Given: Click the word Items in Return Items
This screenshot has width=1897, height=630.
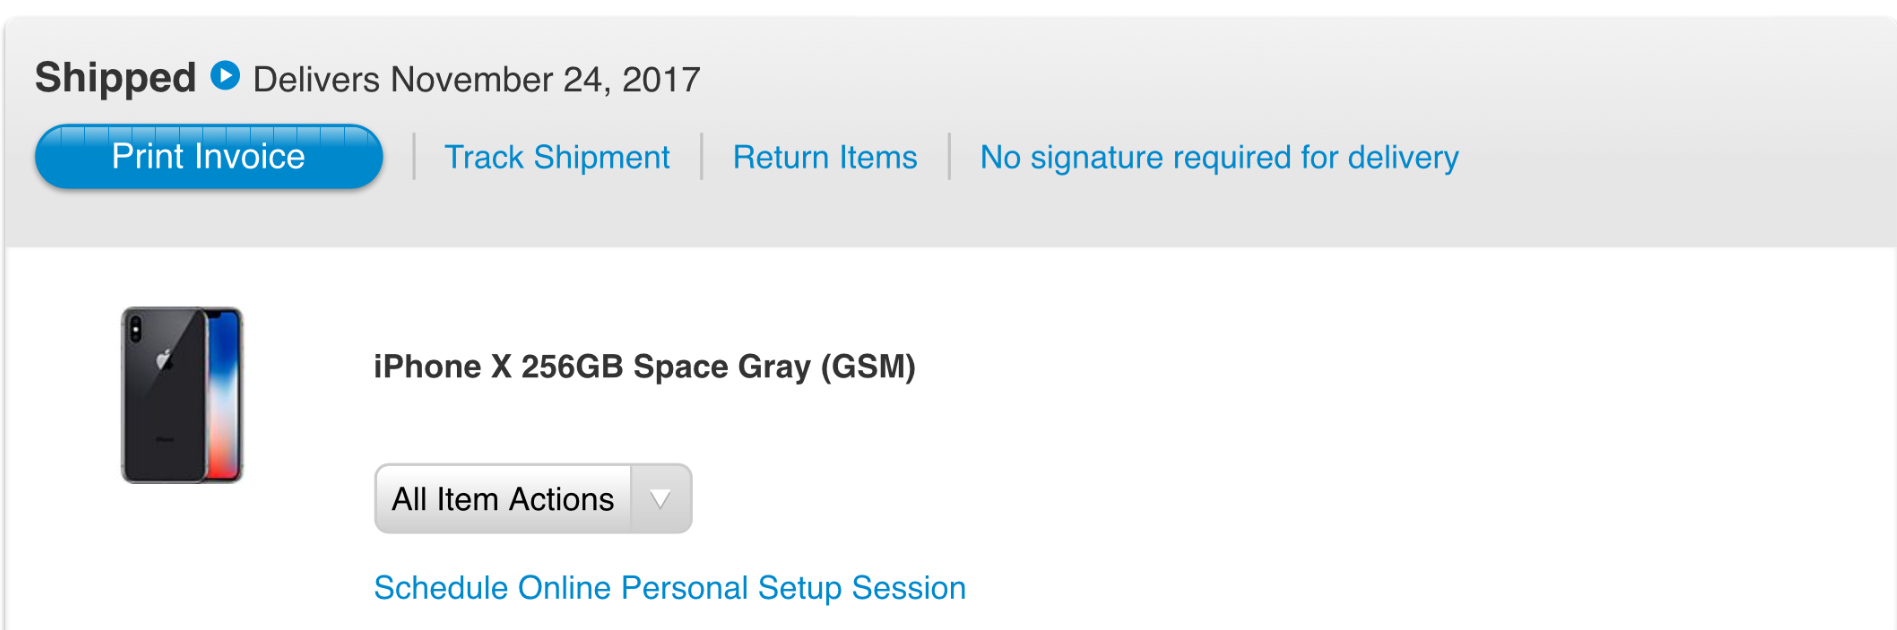Looking at the screenshot, I should point(878,157).
